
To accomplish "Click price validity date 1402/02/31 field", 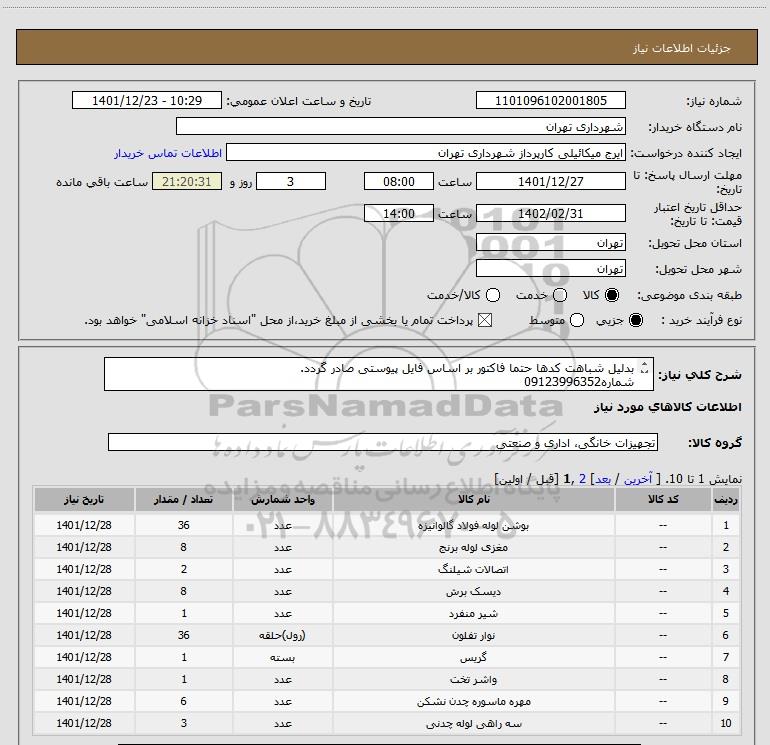I will (550, 214).
